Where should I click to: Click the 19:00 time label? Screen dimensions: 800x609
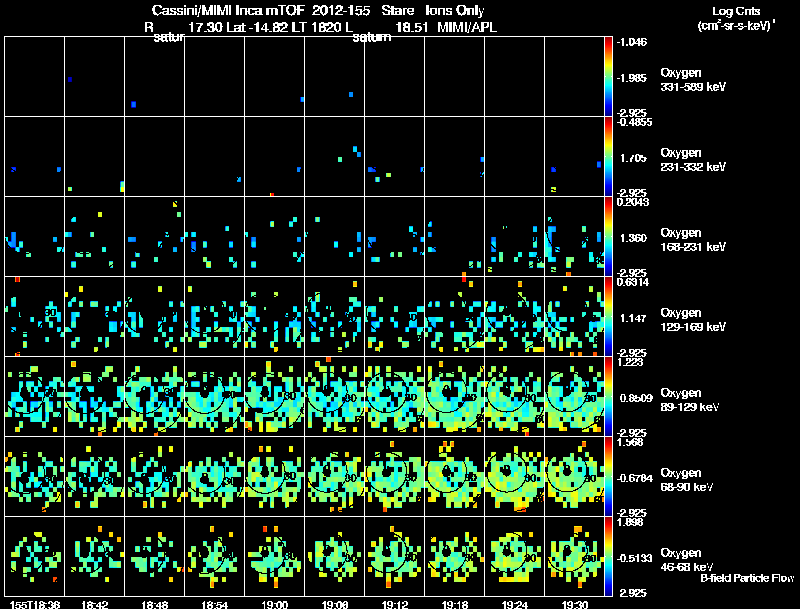tap(274, 604)
